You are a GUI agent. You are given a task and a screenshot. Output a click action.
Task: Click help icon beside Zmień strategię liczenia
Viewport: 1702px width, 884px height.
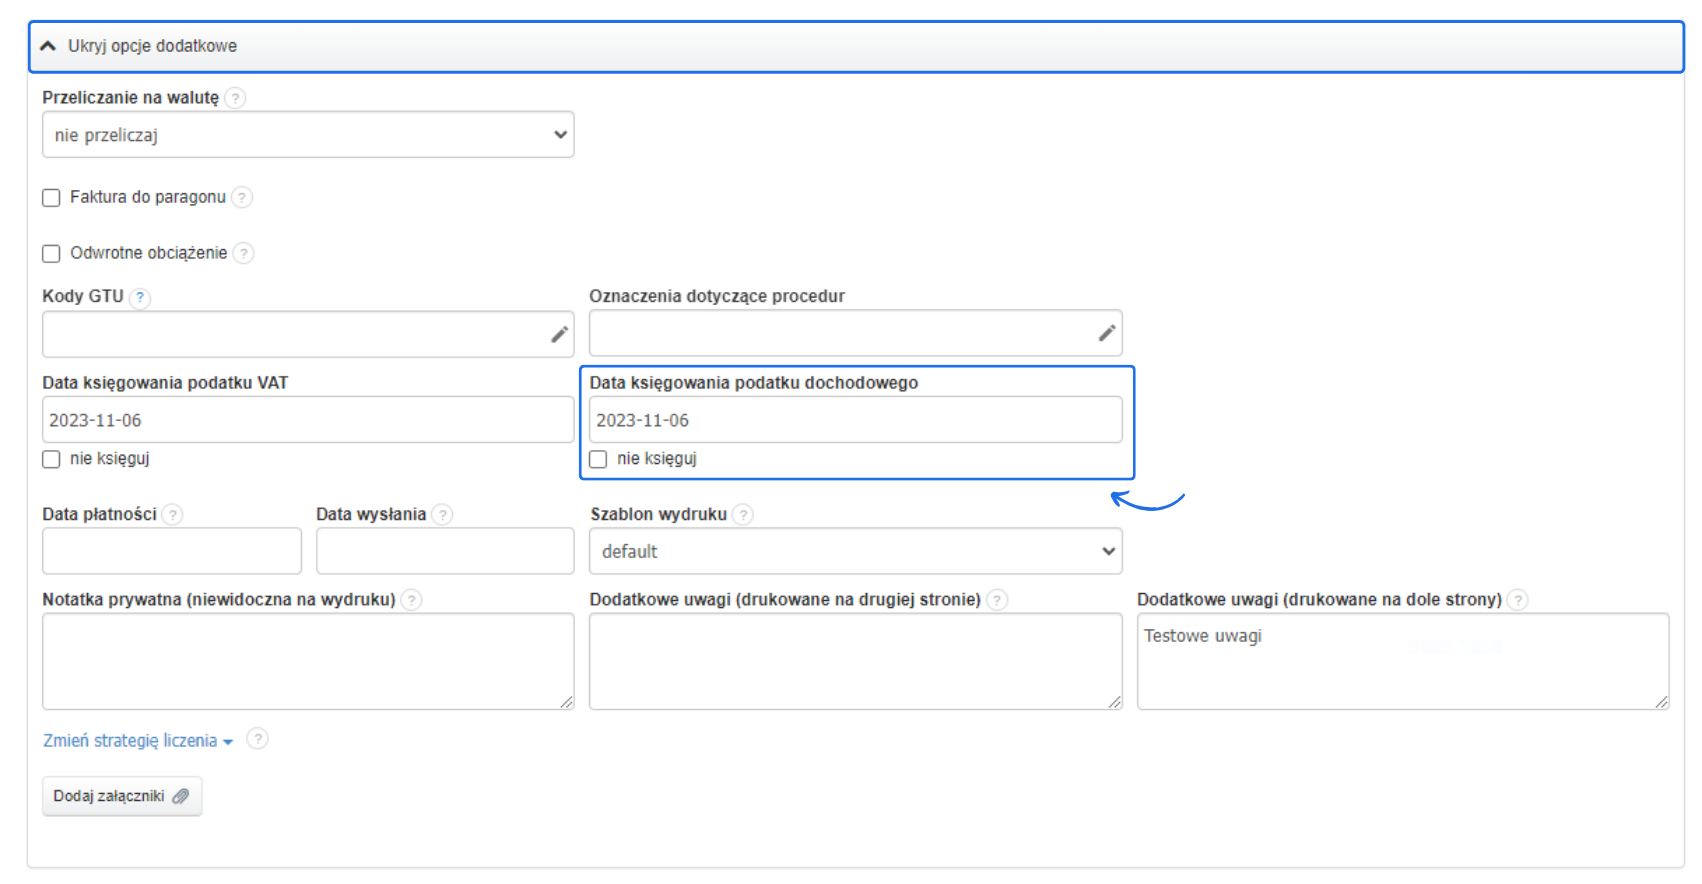(257, 739)
